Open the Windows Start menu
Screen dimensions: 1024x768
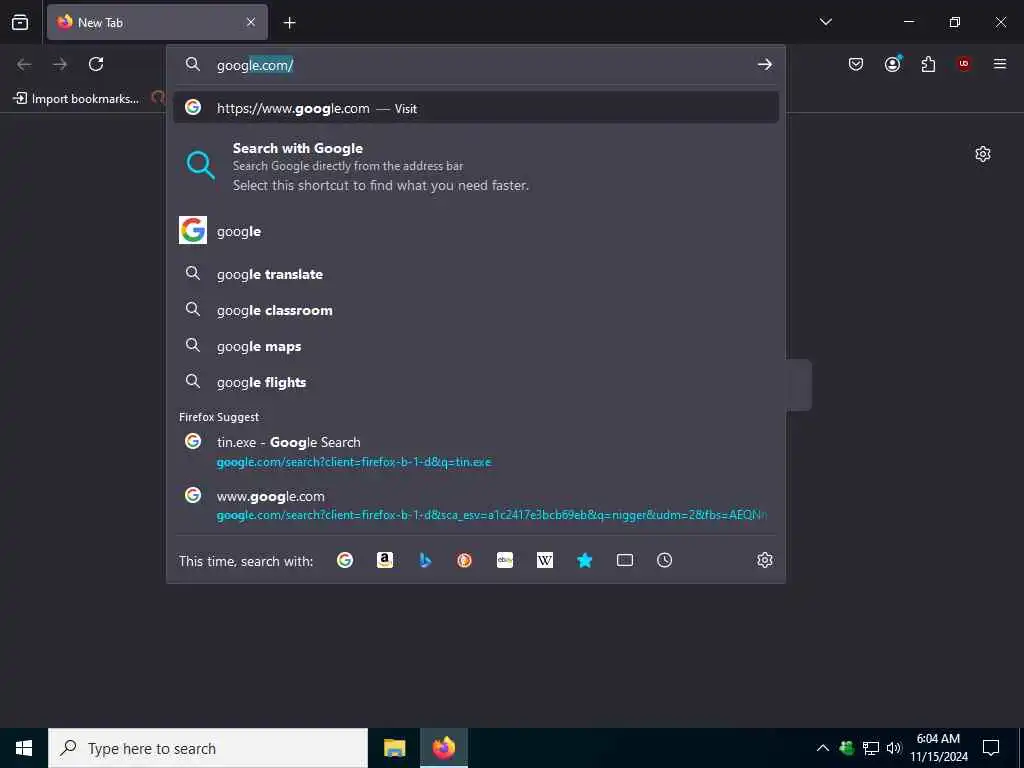(x=24, y=748)
